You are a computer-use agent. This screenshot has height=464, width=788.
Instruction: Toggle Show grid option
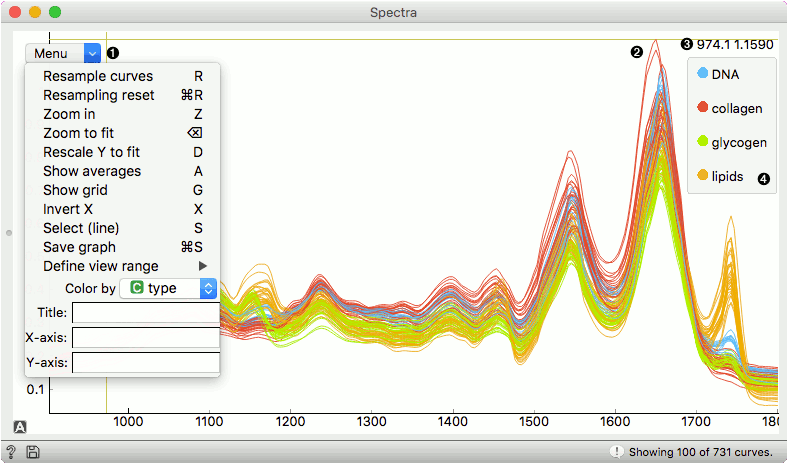click(75, 190)
